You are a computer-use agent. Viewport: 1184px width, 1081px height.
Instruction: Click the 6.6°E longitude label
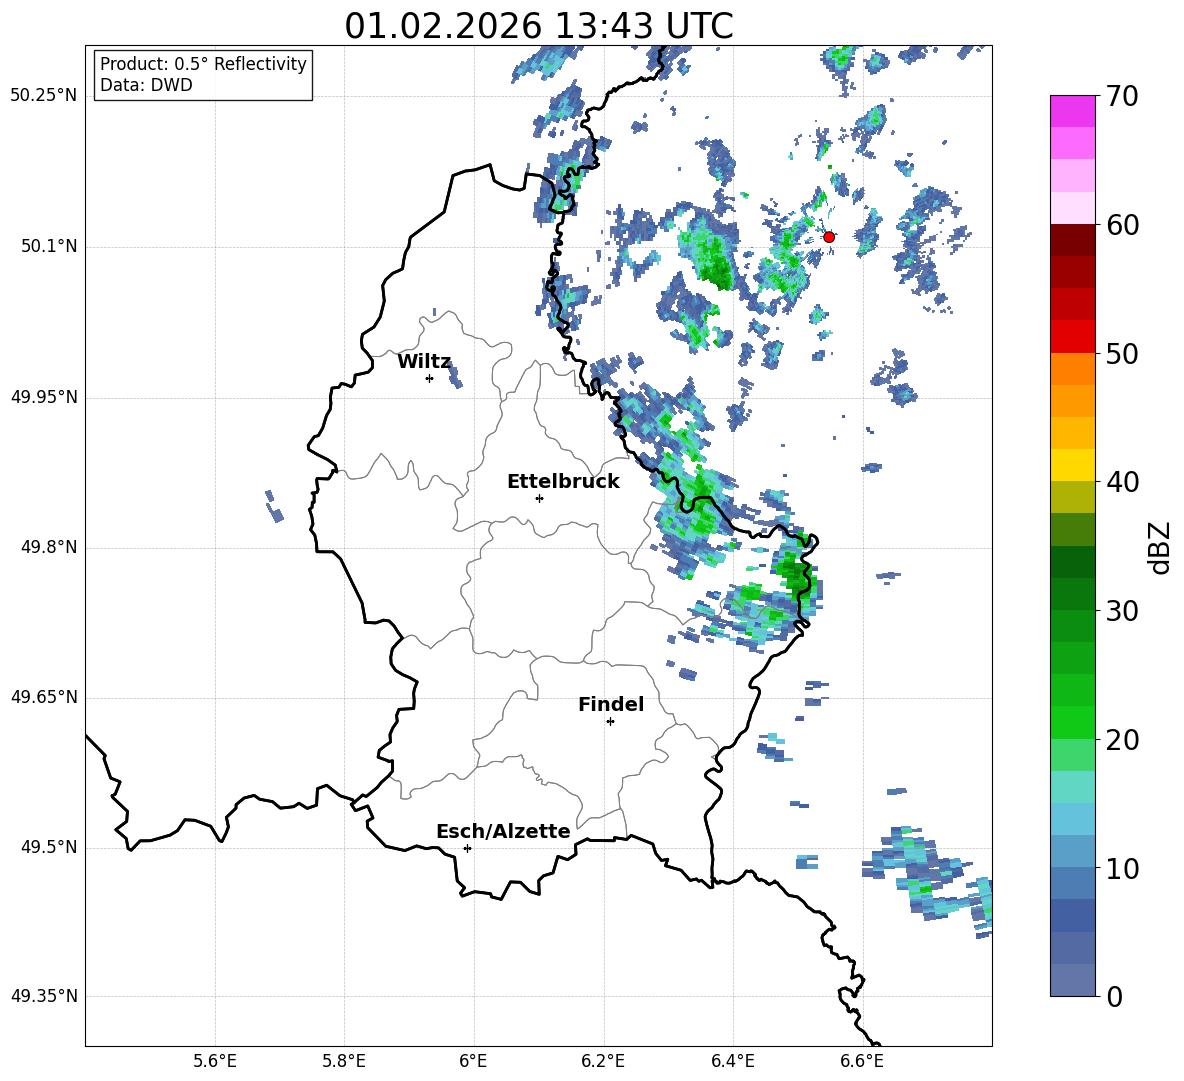click(862, 1061)
